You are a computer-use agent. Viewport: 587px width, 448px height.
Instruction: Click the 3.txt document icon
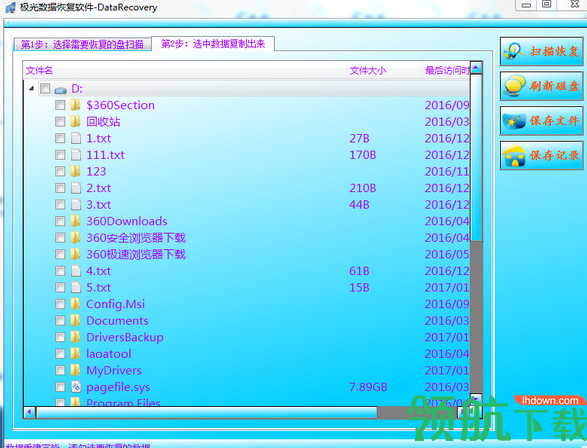point(76,204)
